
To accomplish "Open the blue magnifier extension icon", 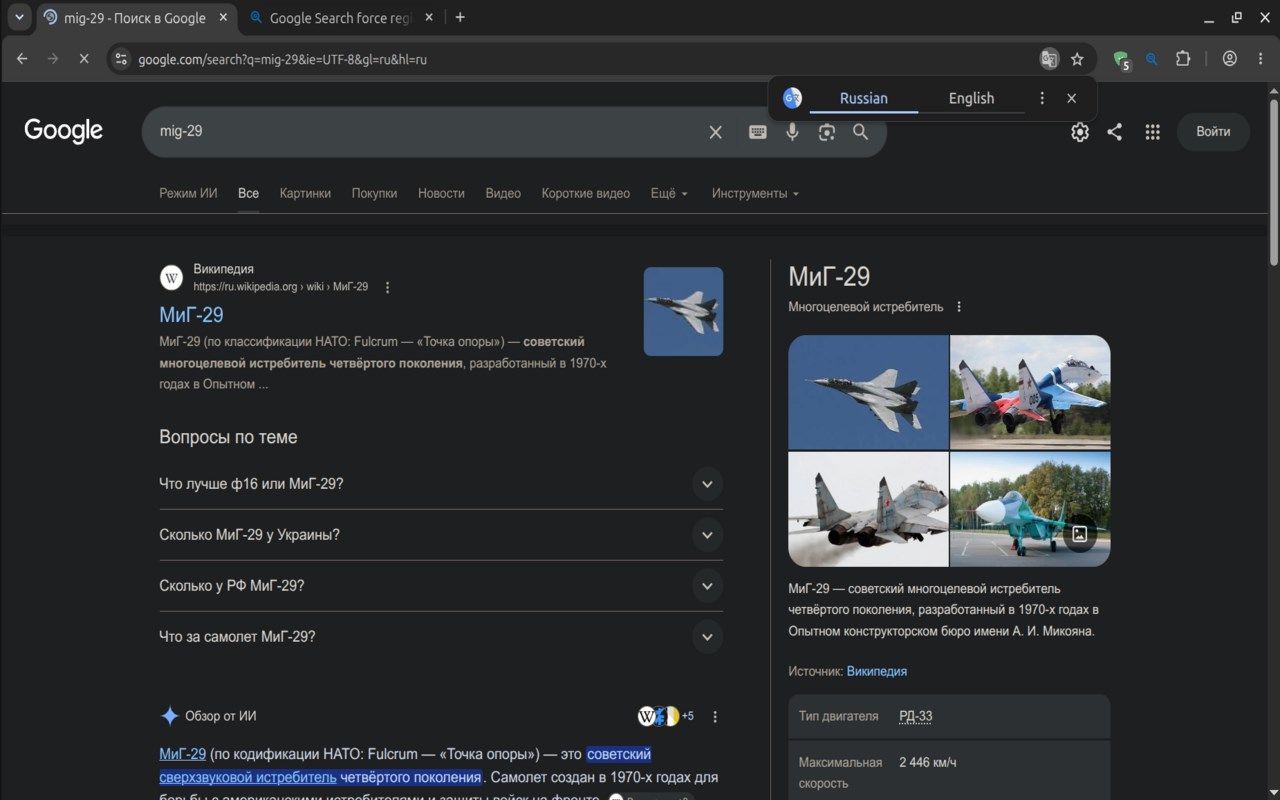I will point(1152,59).
